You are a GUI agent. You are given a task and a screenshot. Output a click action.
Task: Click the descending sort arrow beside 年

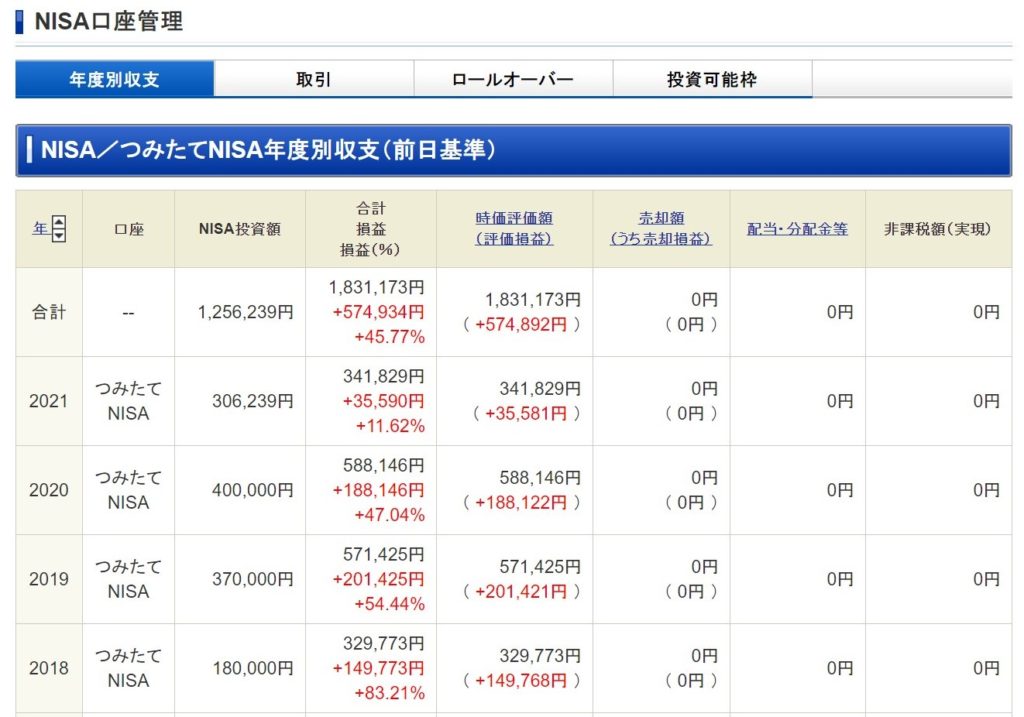click(x=59, y=235)
